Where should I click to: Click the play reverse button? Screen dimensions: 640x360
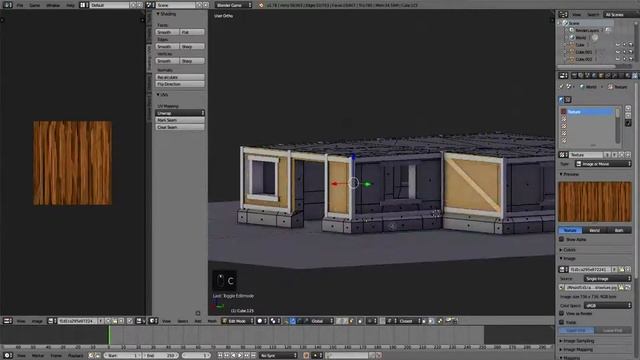click(233, 356)
